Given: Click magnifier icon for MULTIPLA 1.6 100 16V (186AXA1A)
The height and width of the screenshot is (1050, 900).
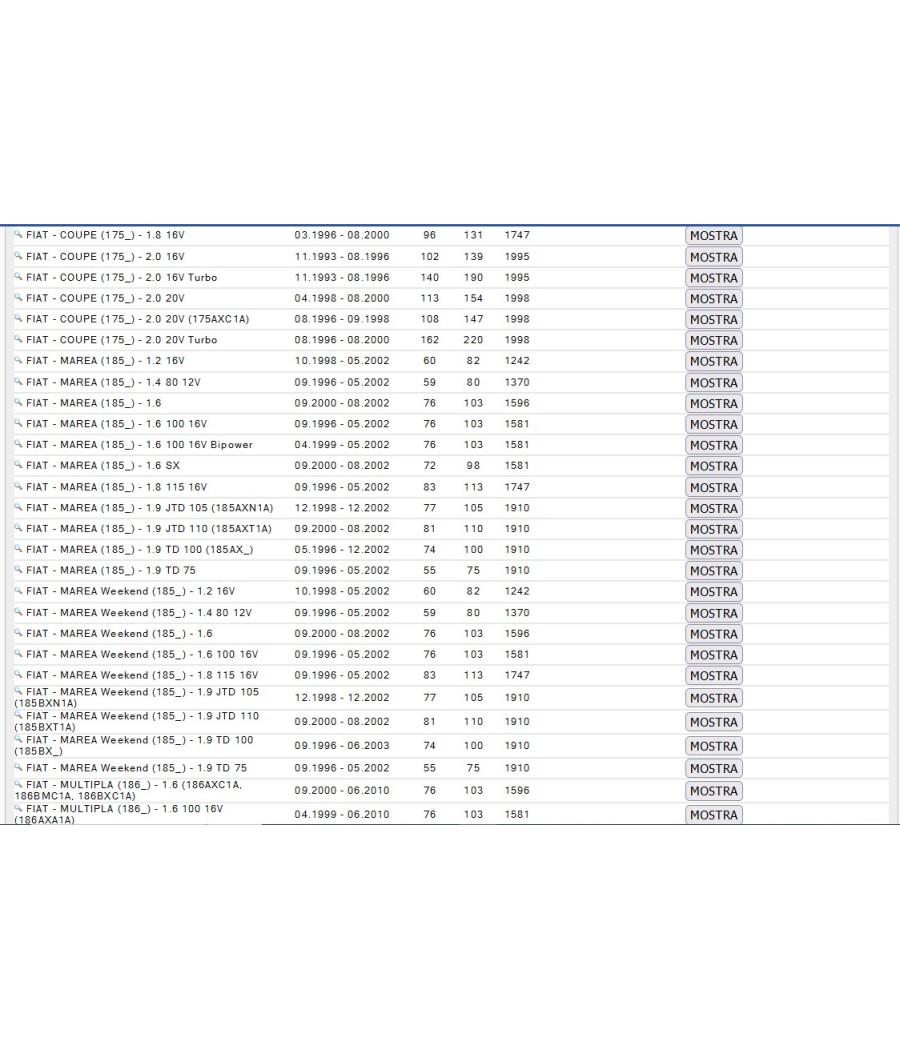Looking at the screenshot, I should (19, 808).
